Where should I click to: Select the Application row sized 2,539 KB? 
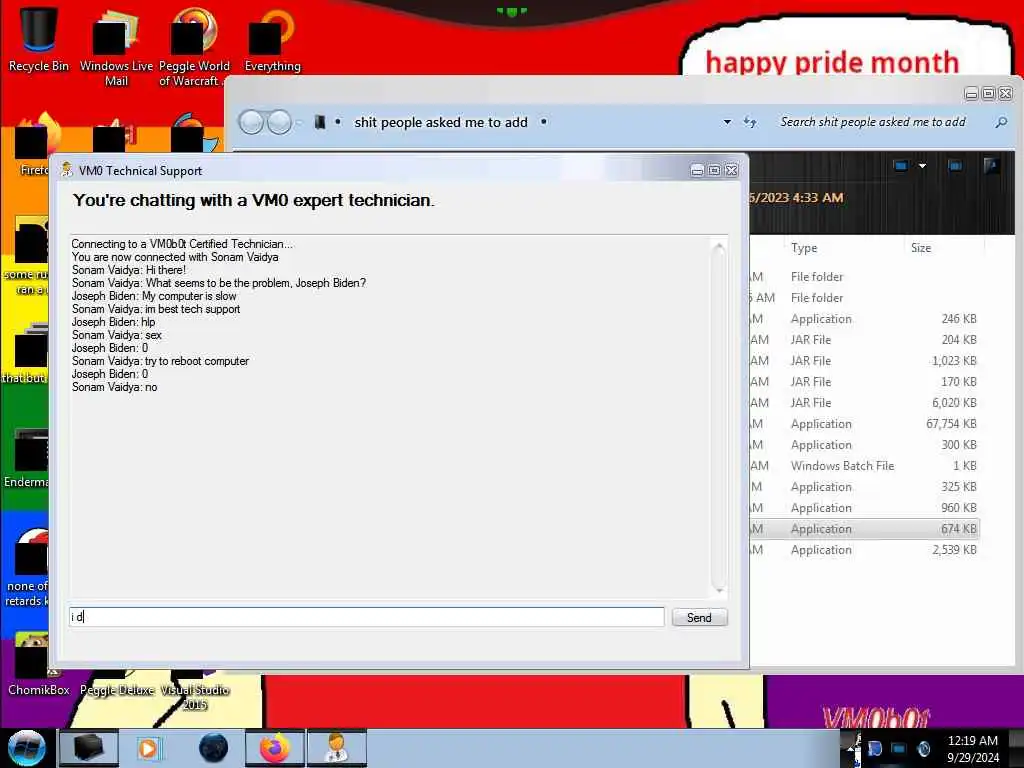pos(864,550)
